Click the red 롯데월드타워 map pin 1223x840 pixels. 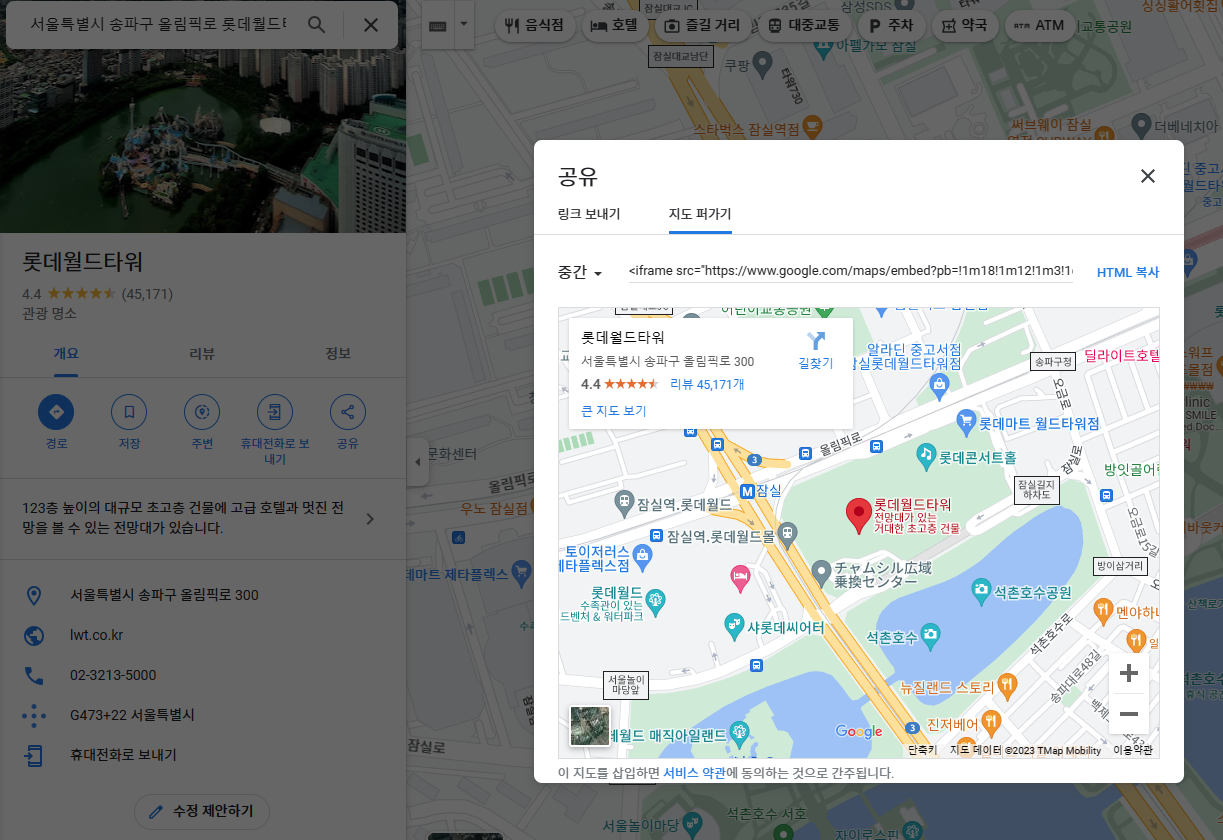click(x=858, y=515)
